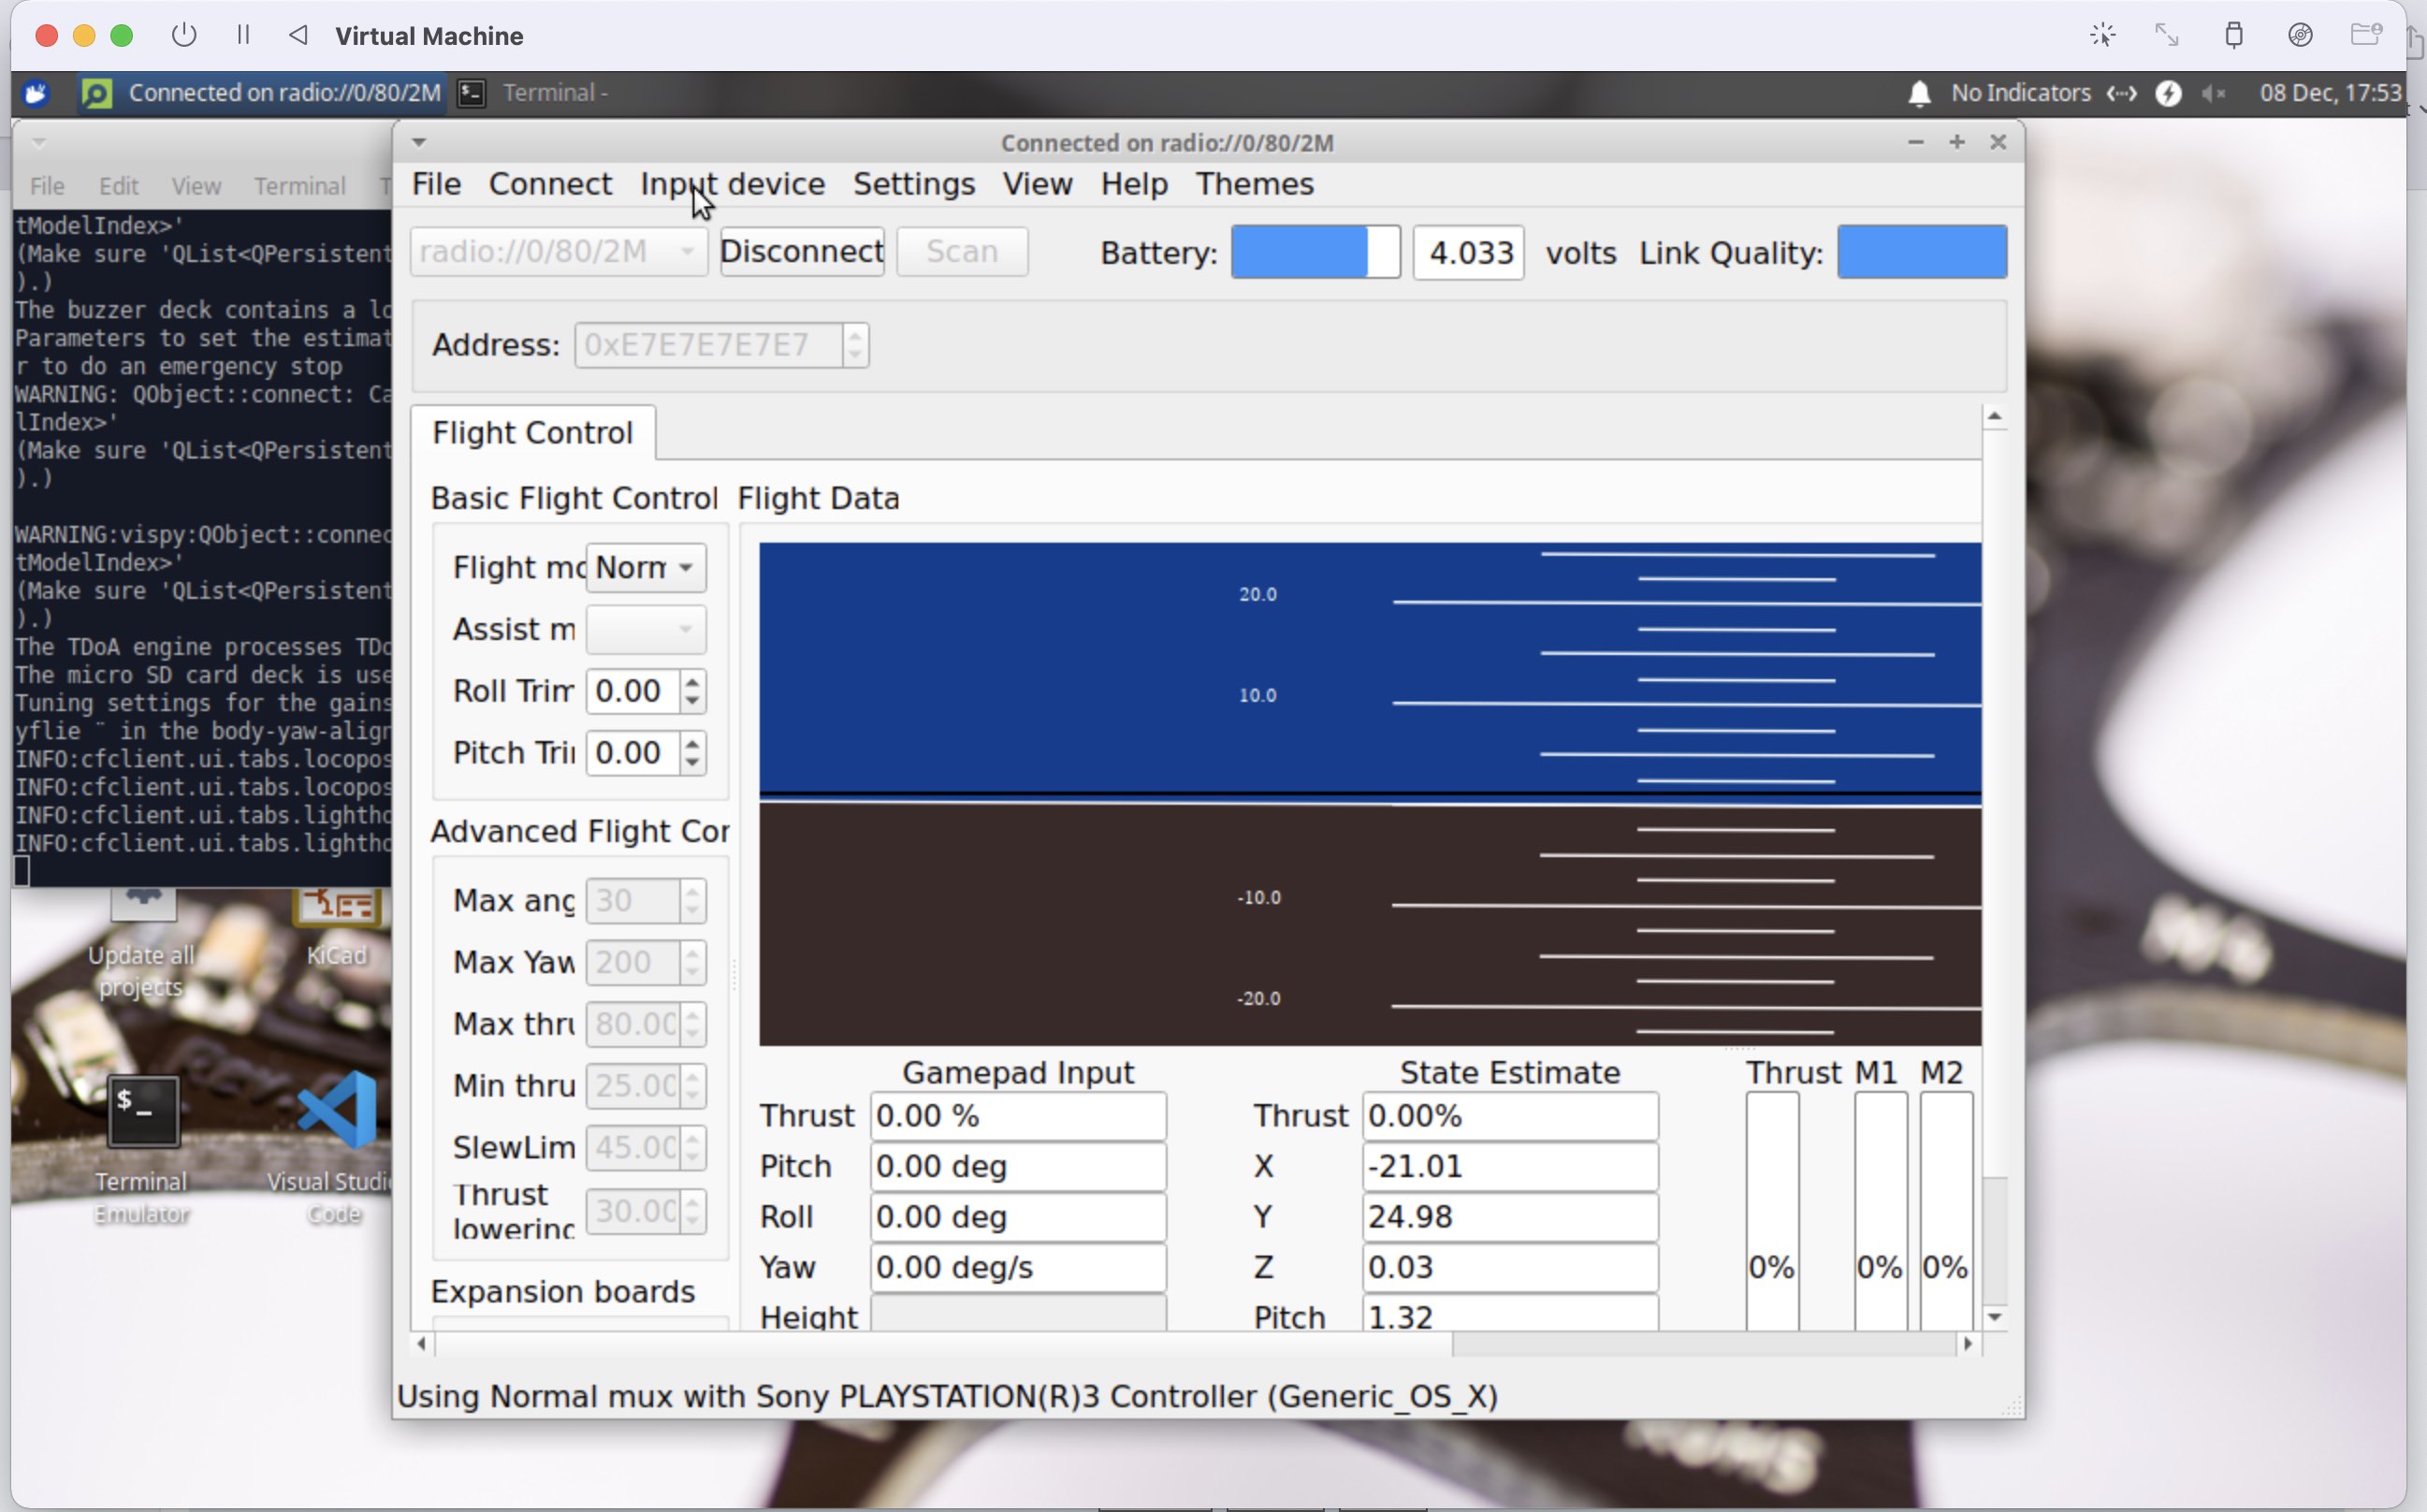Click the VM power icon
Image resolution: width=2427 pixels, height=1512 pixels.
tap(183, 35)
